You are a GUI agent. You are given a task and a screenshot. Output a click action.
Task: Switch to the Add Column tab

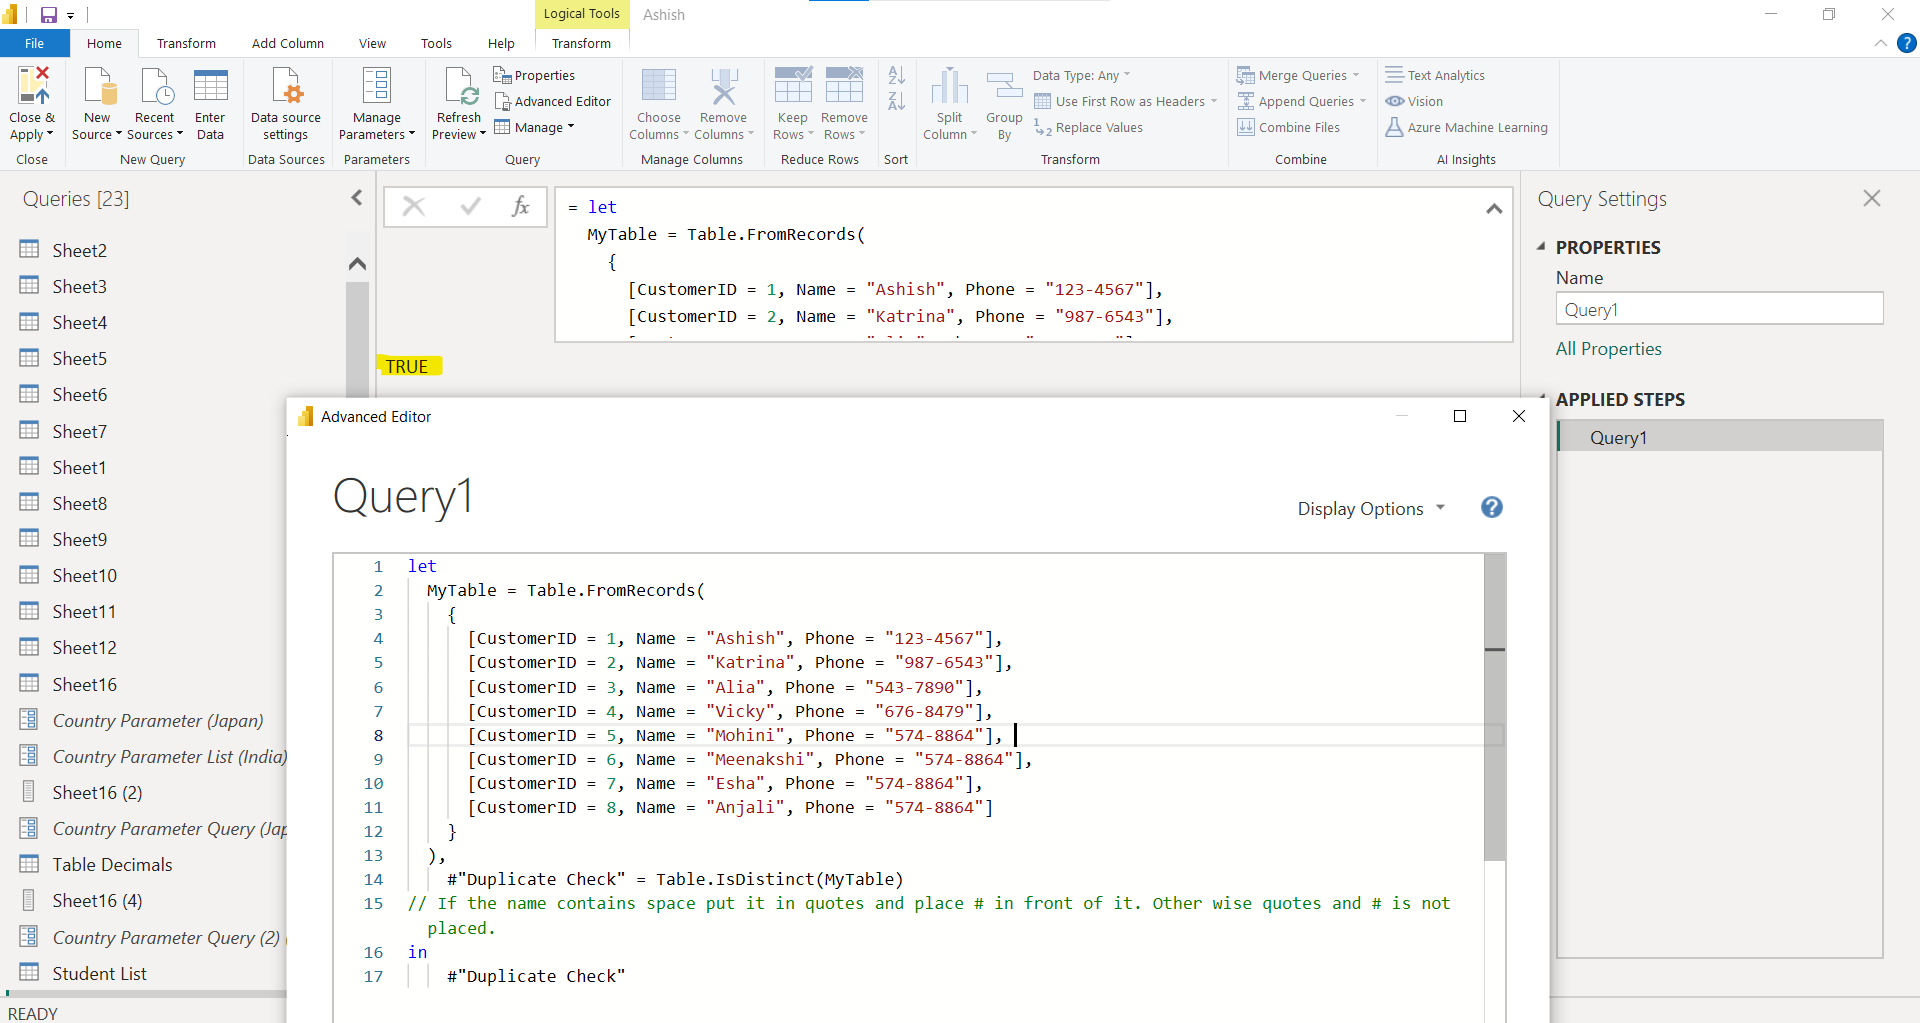point(287,43)
